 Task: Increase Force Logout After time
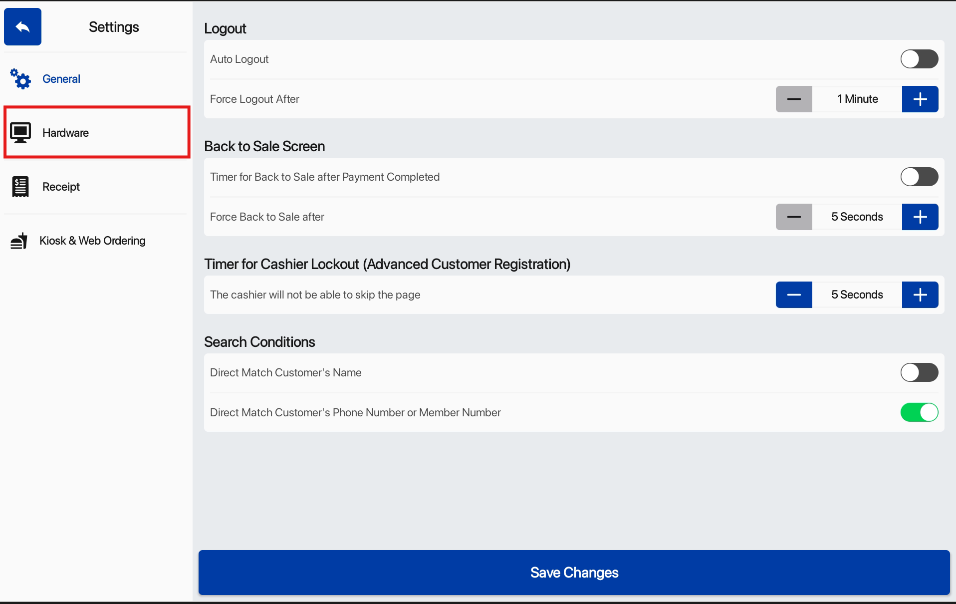coord(920,99)
